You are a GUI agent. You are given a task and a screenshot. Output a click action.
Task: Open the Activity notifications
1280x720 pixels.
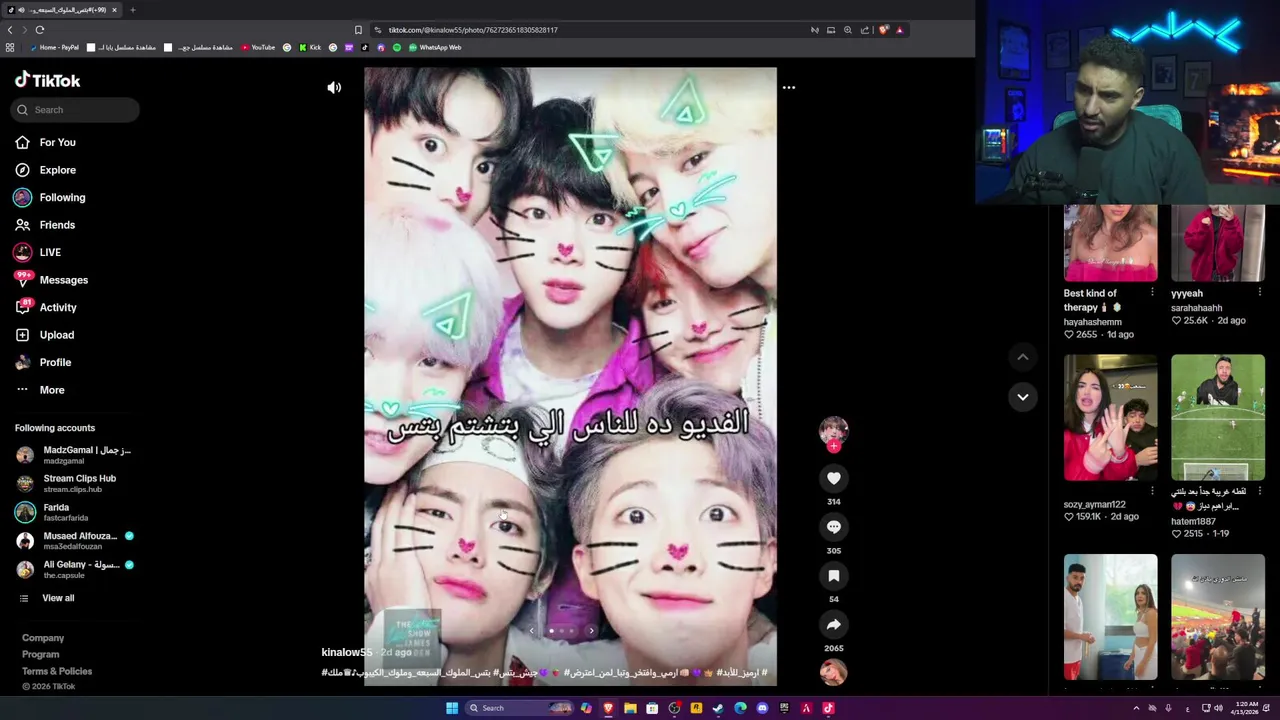pyautogui.click(x=58, y=308)
